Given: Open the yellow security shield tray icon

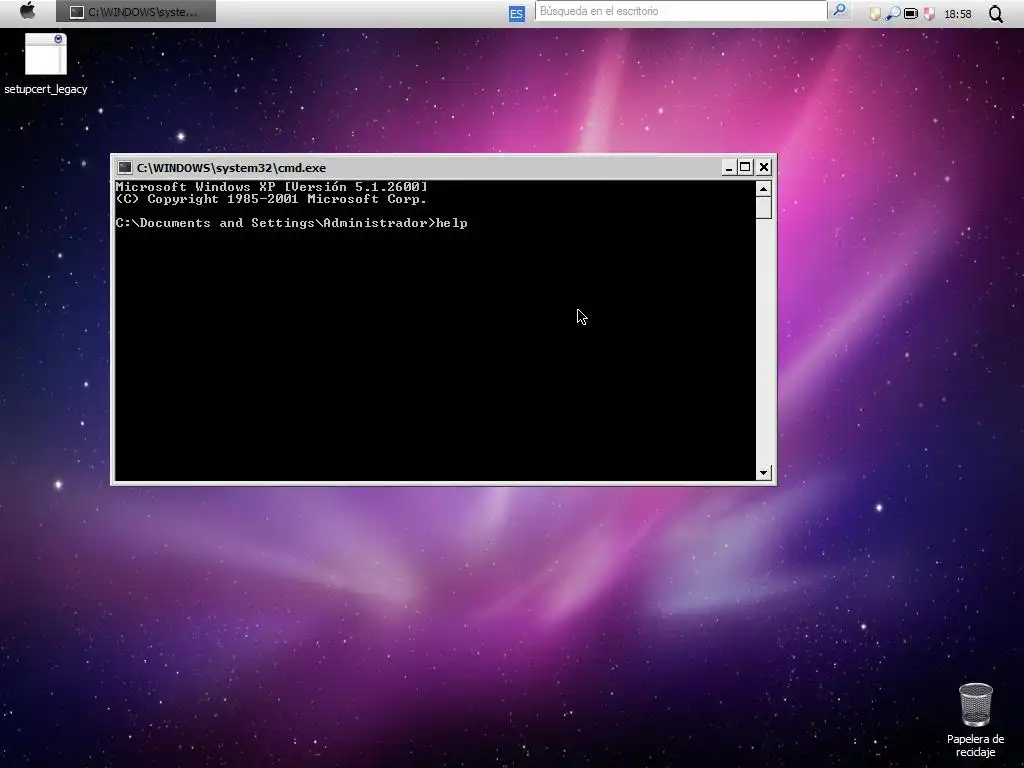Looking at the screenshot, I should (874, 14).
